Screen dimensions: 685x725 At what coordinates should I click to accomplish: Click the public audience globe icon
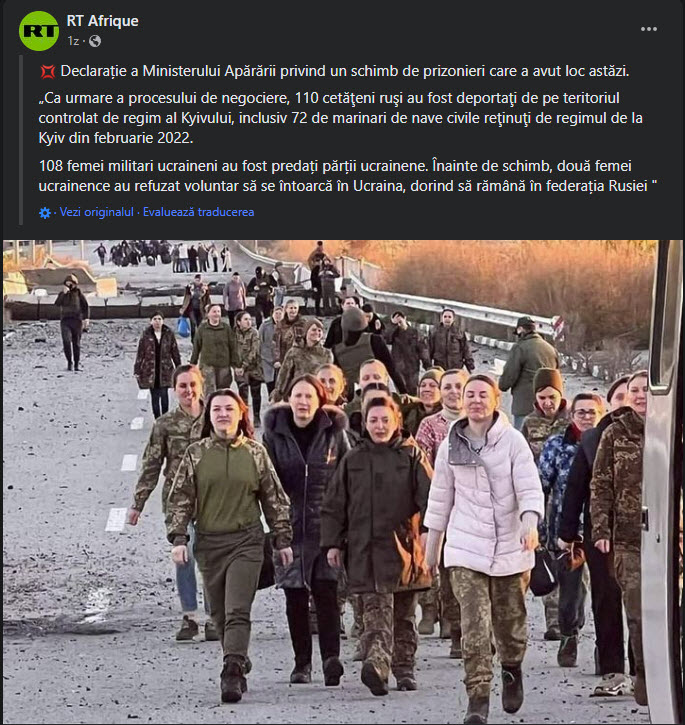95,41
